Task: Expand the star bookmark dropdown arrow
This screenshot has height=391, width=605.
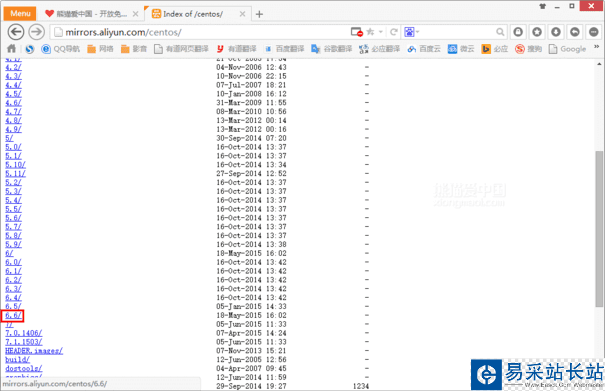Action: click(x=381, y=32)
